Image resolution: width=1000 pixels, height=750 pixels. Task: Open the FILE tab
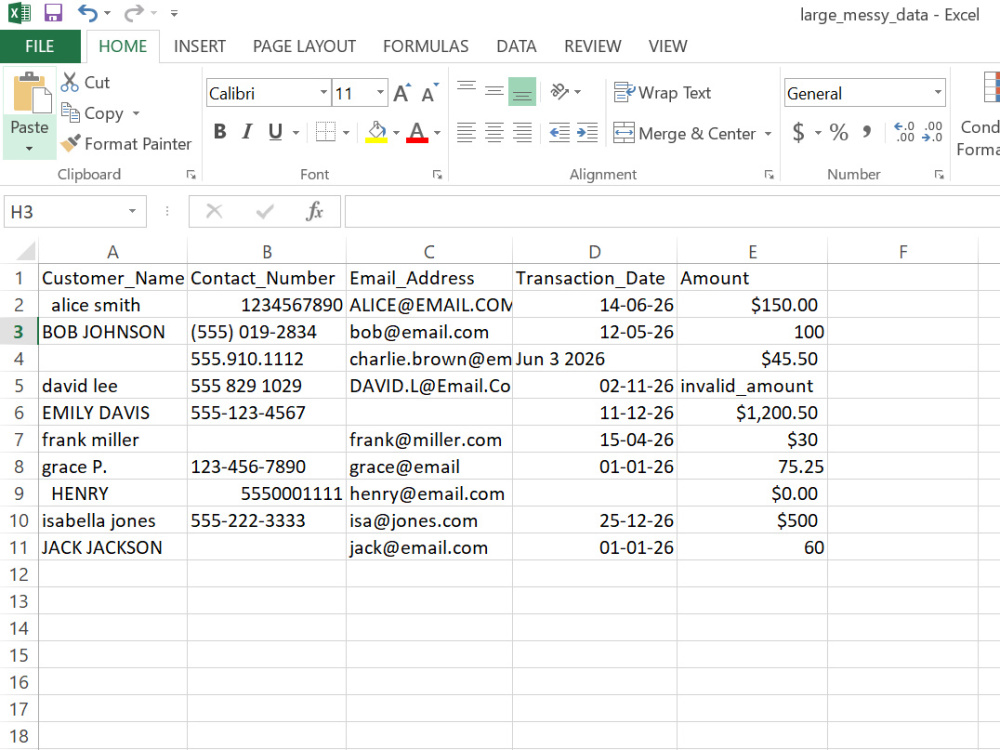coord(40,47)
